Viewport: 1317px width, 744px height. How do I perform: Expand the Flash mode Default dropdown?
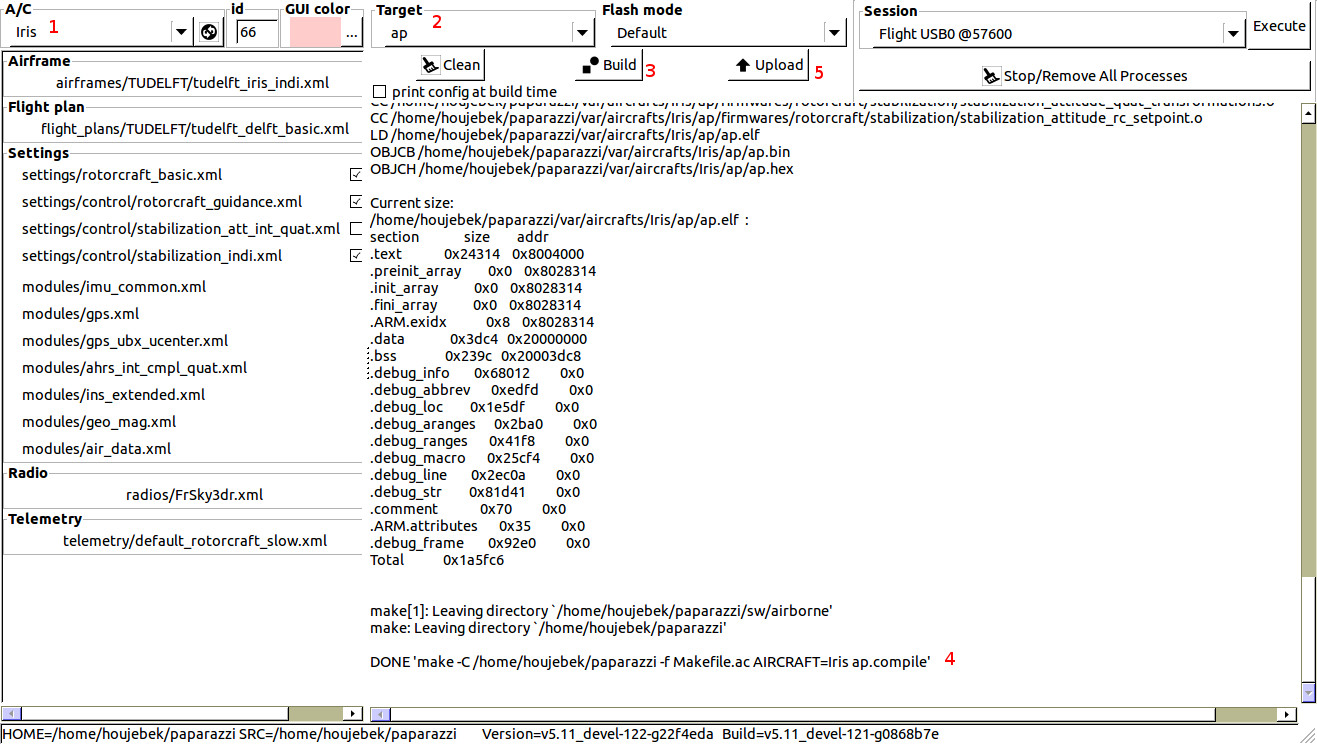point(836,32)
